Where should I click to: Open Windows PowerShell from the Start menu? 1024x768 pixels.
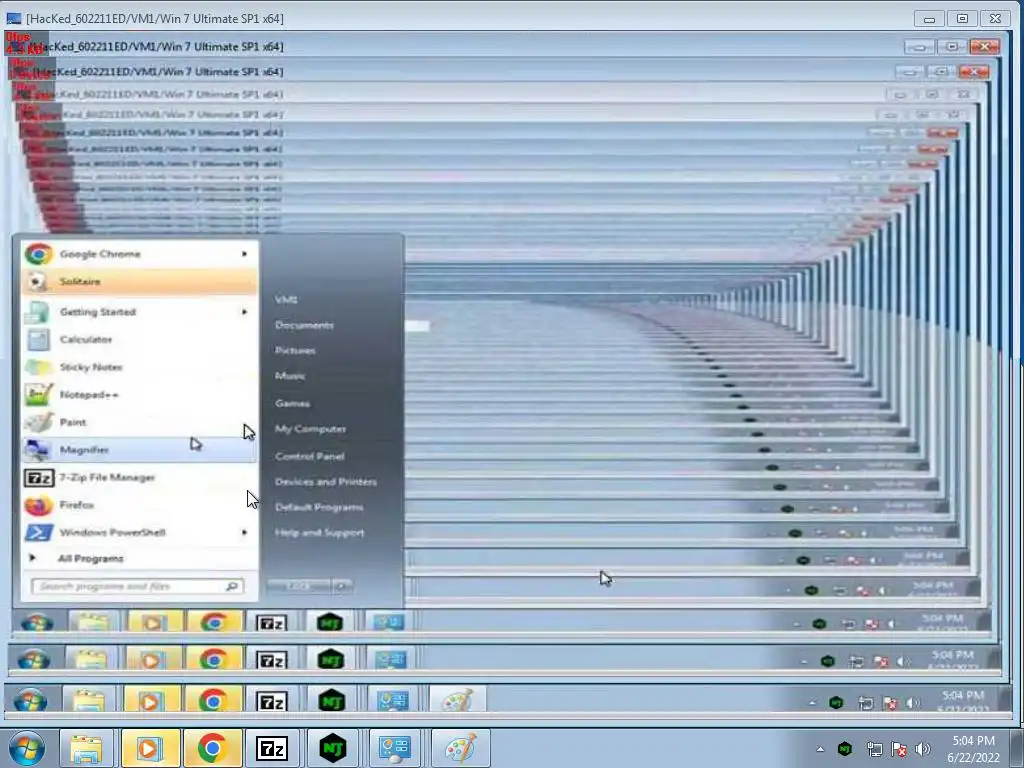[139, 532]
